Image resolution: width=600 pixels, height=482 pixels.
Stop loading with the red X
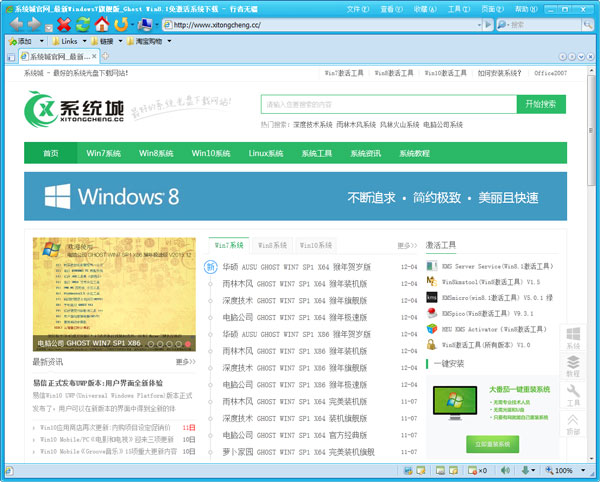pos(64,24)
